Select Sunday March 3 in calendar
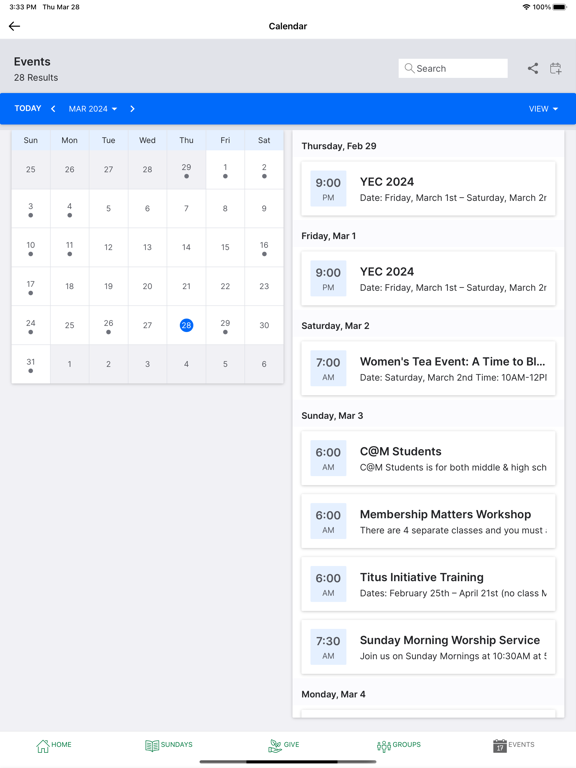 click(x=30, y=208)
